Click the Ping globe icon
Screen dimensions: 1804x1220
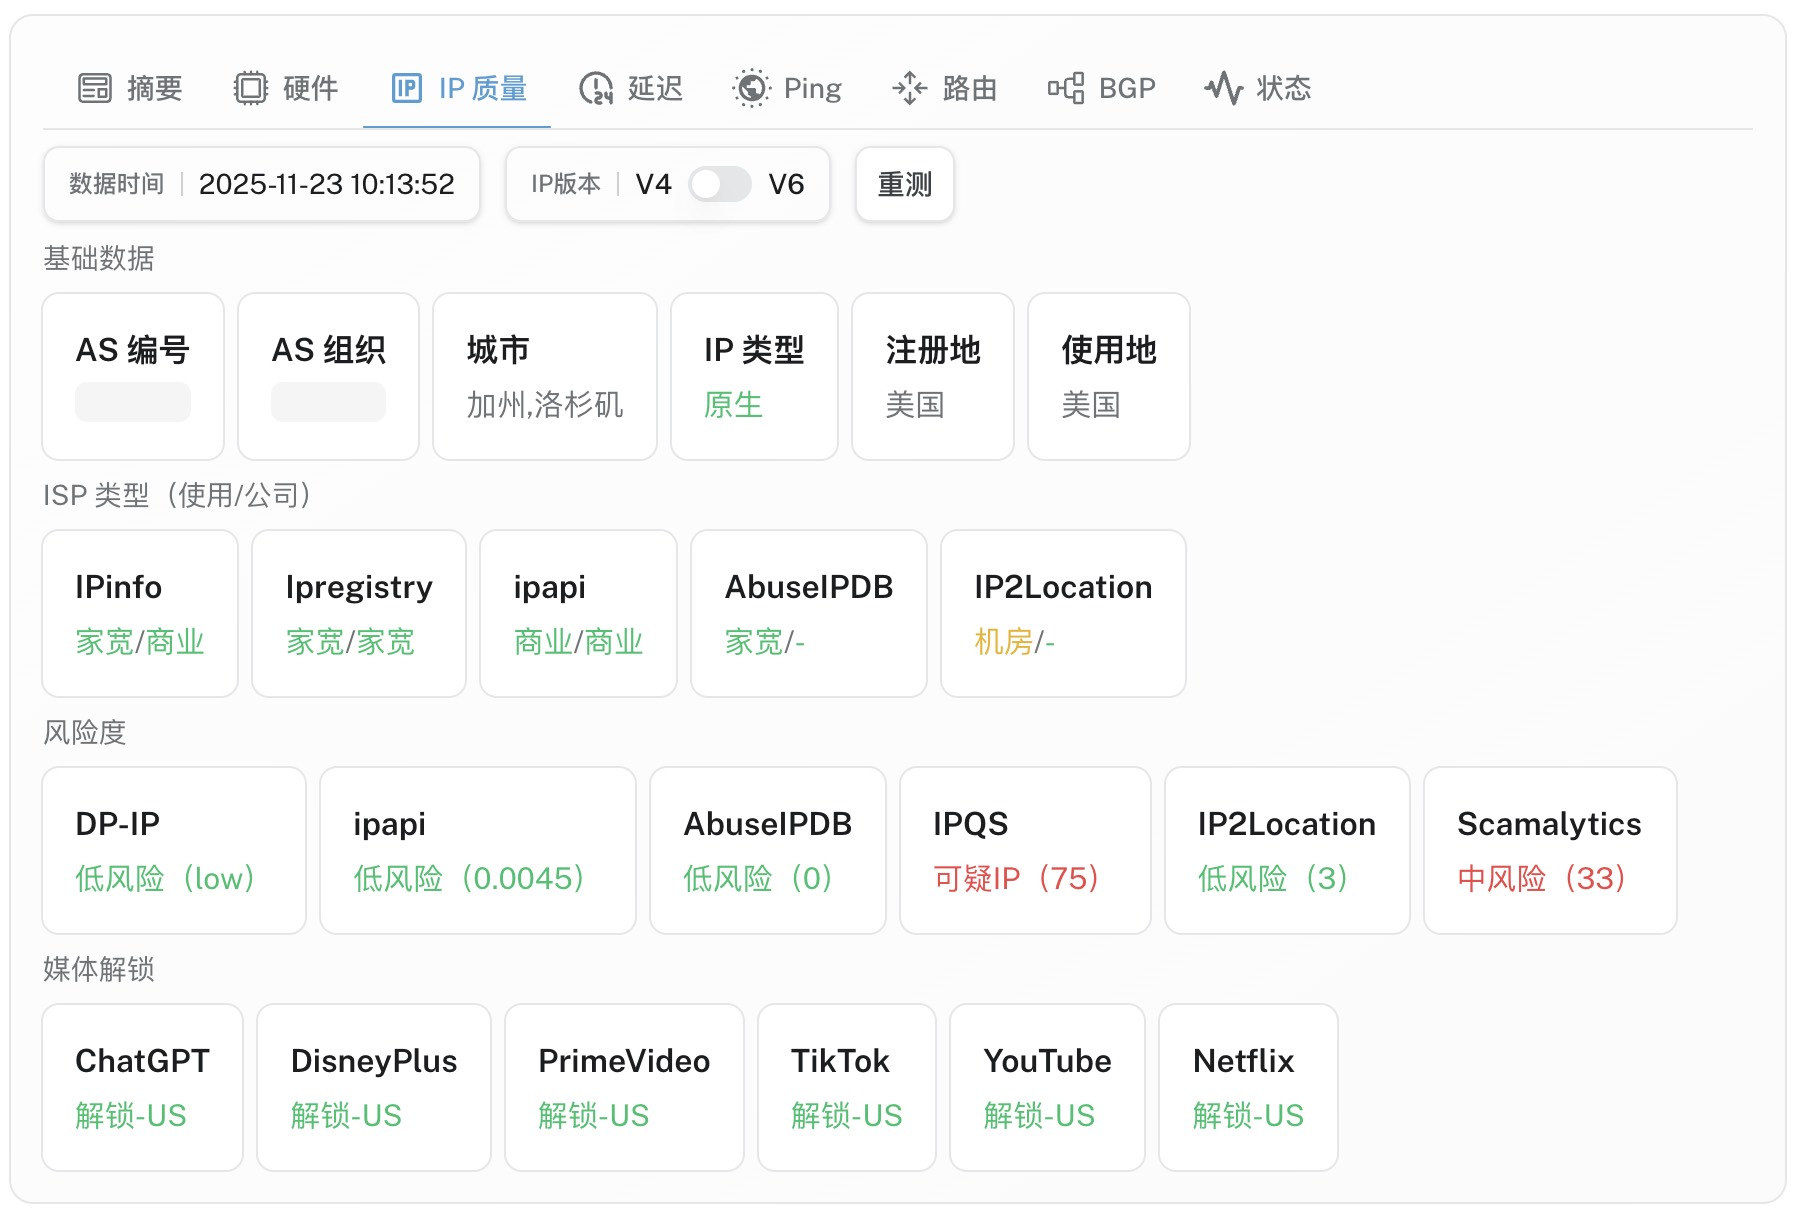751,88
